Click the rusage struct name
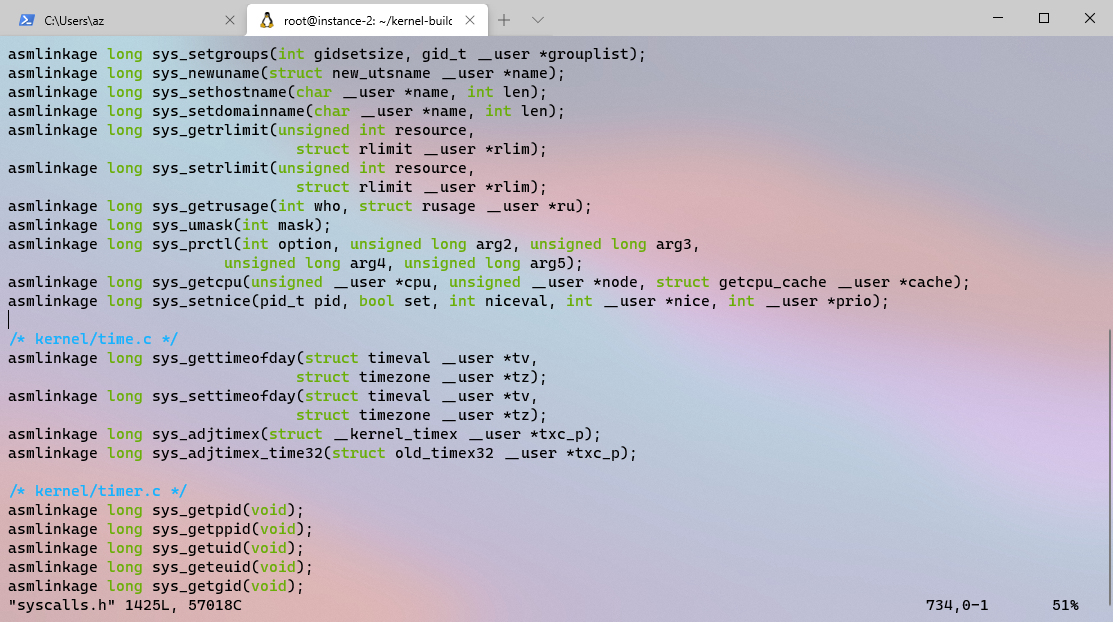Viewport: 1113px width, 622px height. 449,207
